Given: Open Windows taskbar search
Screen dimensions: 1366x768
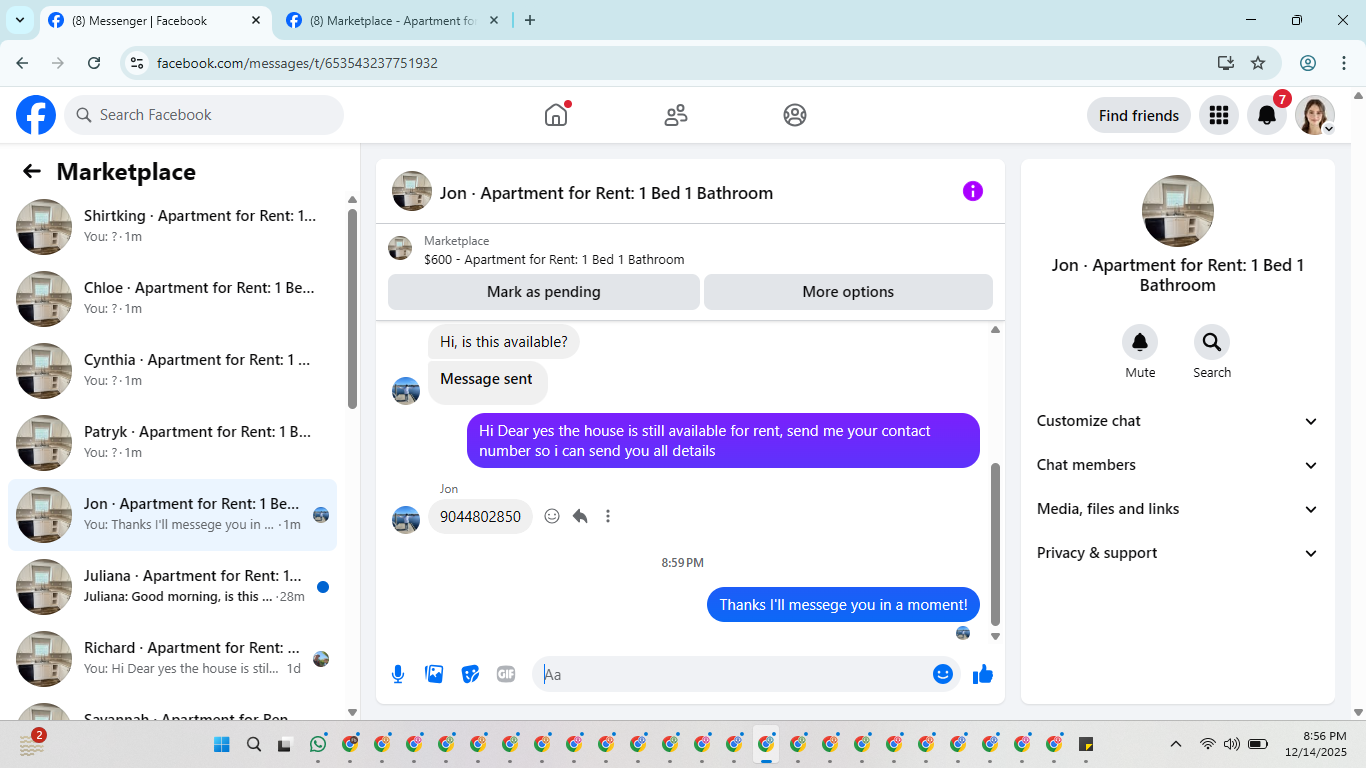Looking at the screenshot, I should (253, 744).
